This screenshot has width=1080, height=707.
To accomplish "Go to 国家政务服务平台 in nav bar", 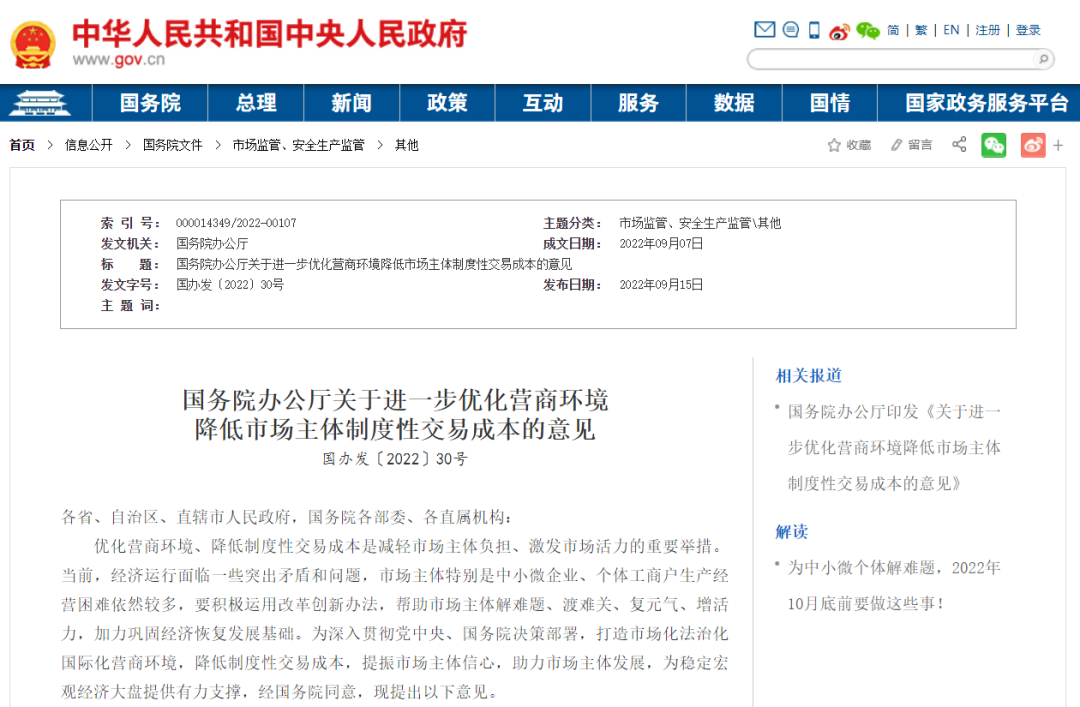I will click(986, 103).
